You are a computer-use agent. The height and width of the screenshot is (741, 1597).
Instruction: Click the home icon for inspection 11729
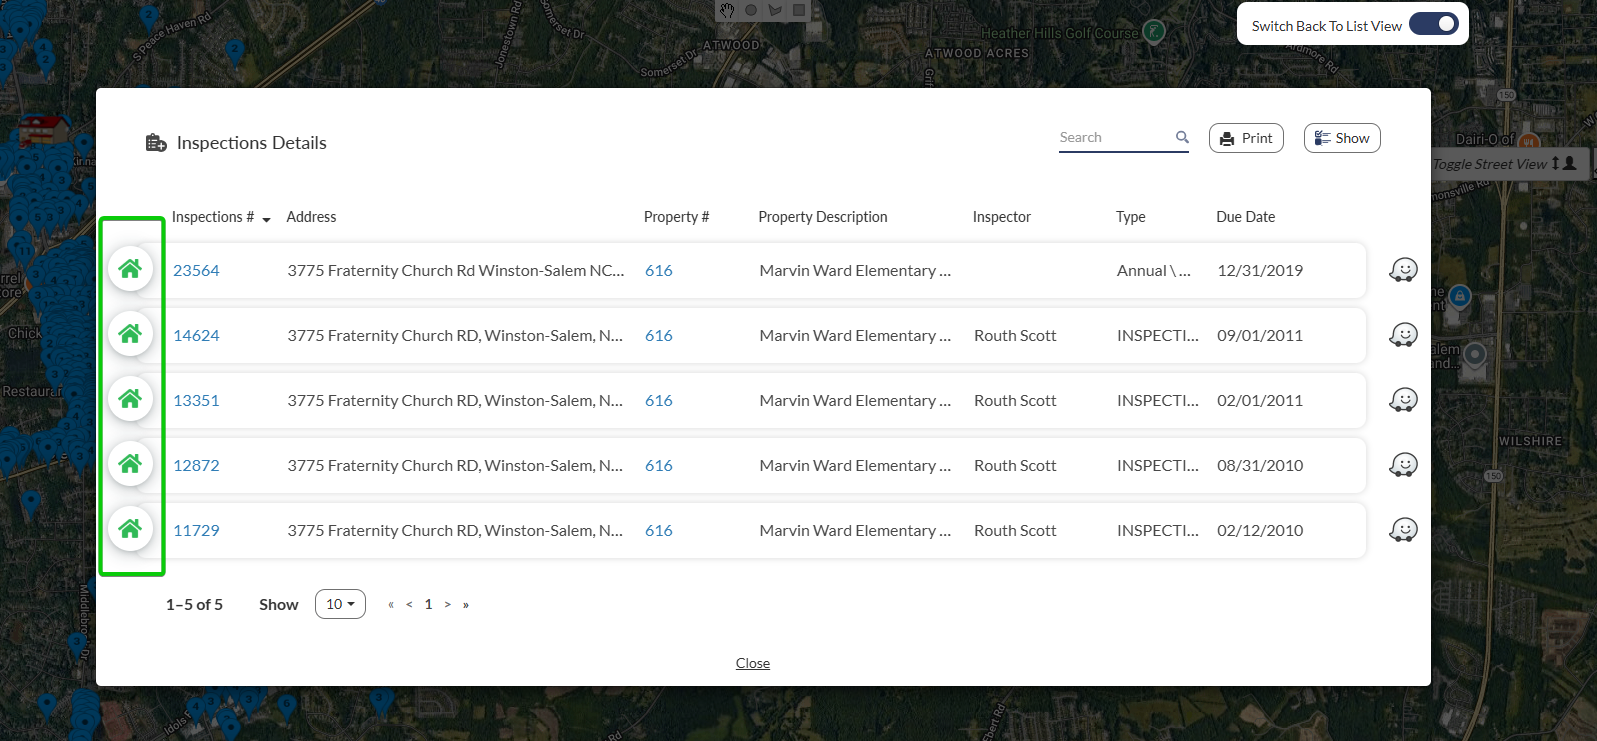[130, 529]
